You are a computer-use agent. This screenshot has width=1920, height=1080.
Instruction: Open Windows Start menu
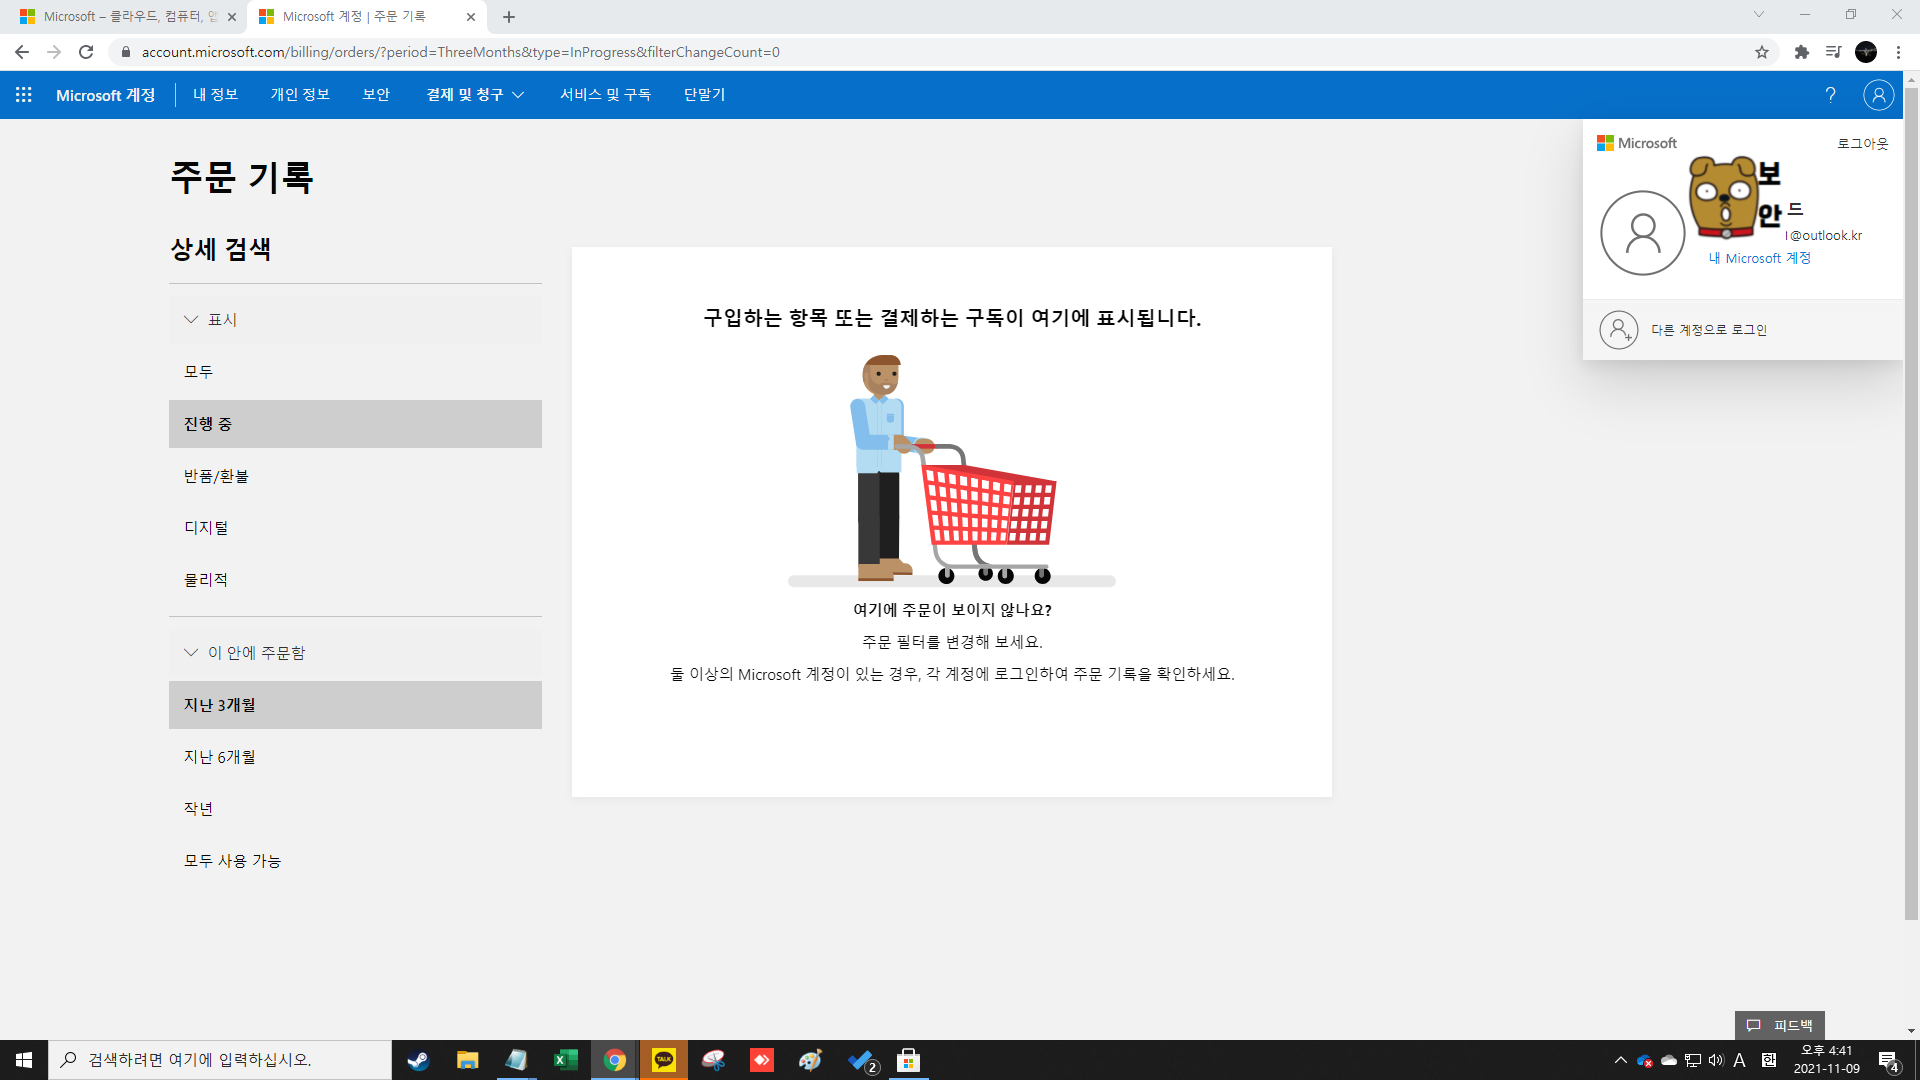(24, 1060)
